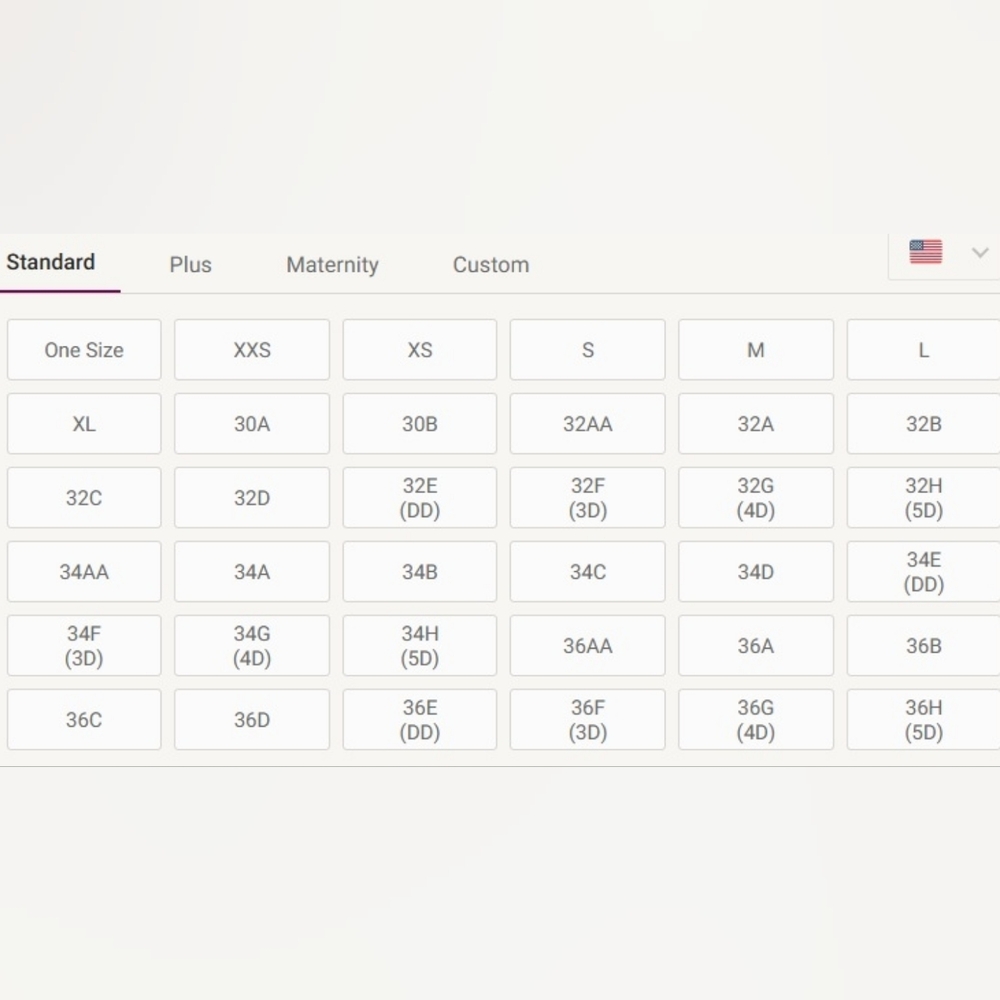
Task: Choose size 32E (DD)
Action: click(420, 497)
